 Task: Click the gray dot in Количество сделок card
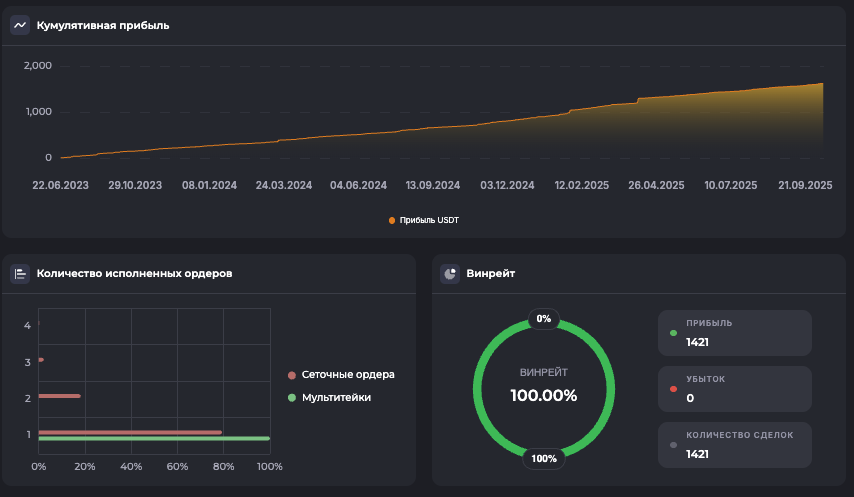coord(673,445)
